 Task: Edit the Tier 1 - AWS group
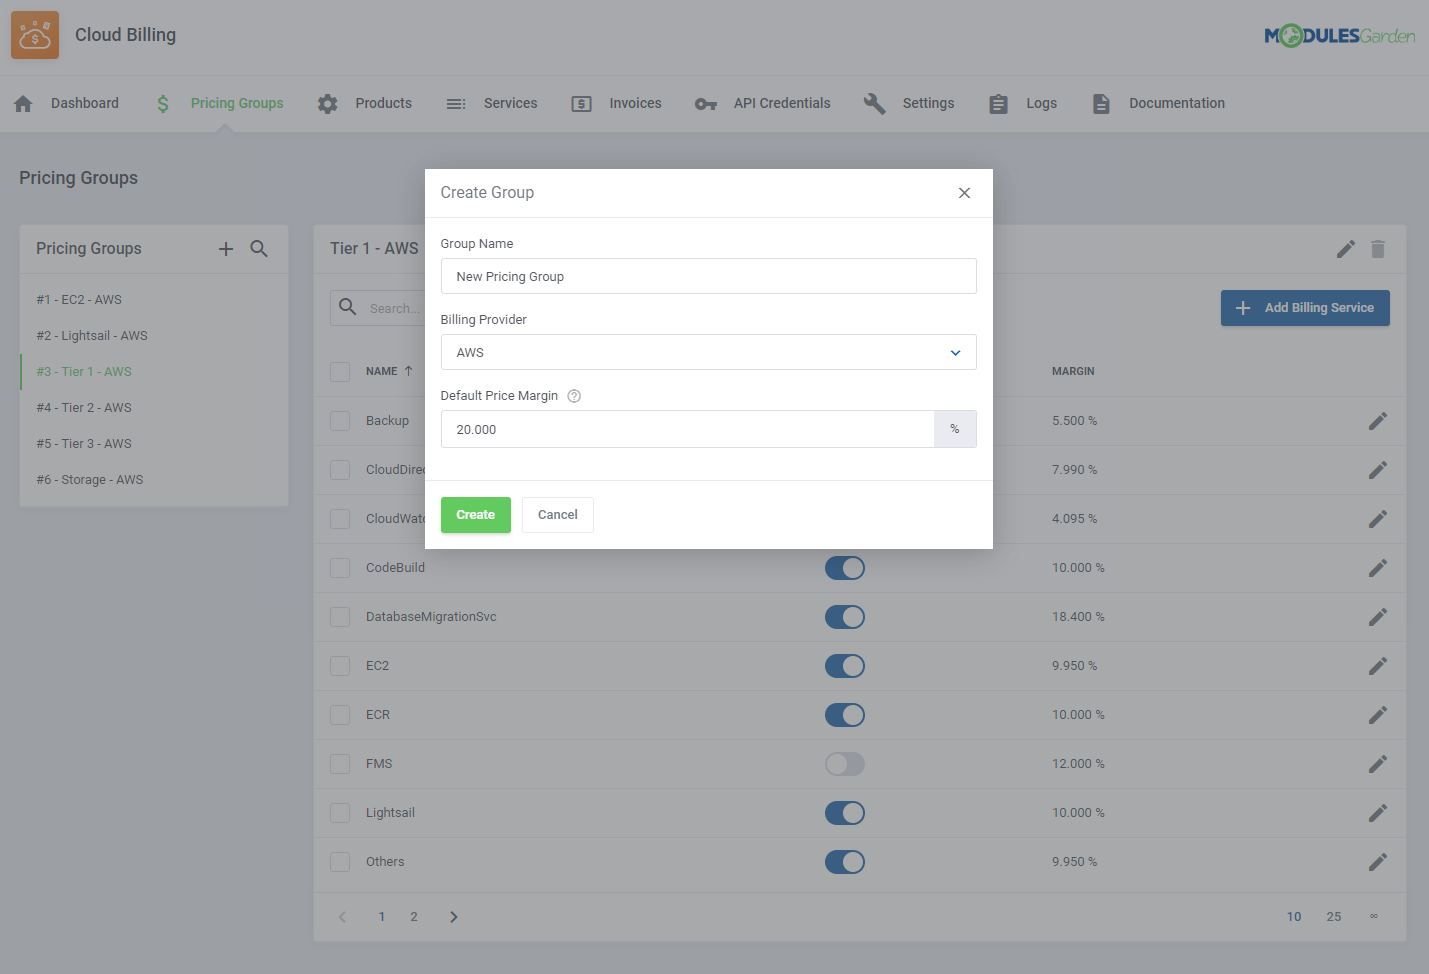pos(1346,249)
